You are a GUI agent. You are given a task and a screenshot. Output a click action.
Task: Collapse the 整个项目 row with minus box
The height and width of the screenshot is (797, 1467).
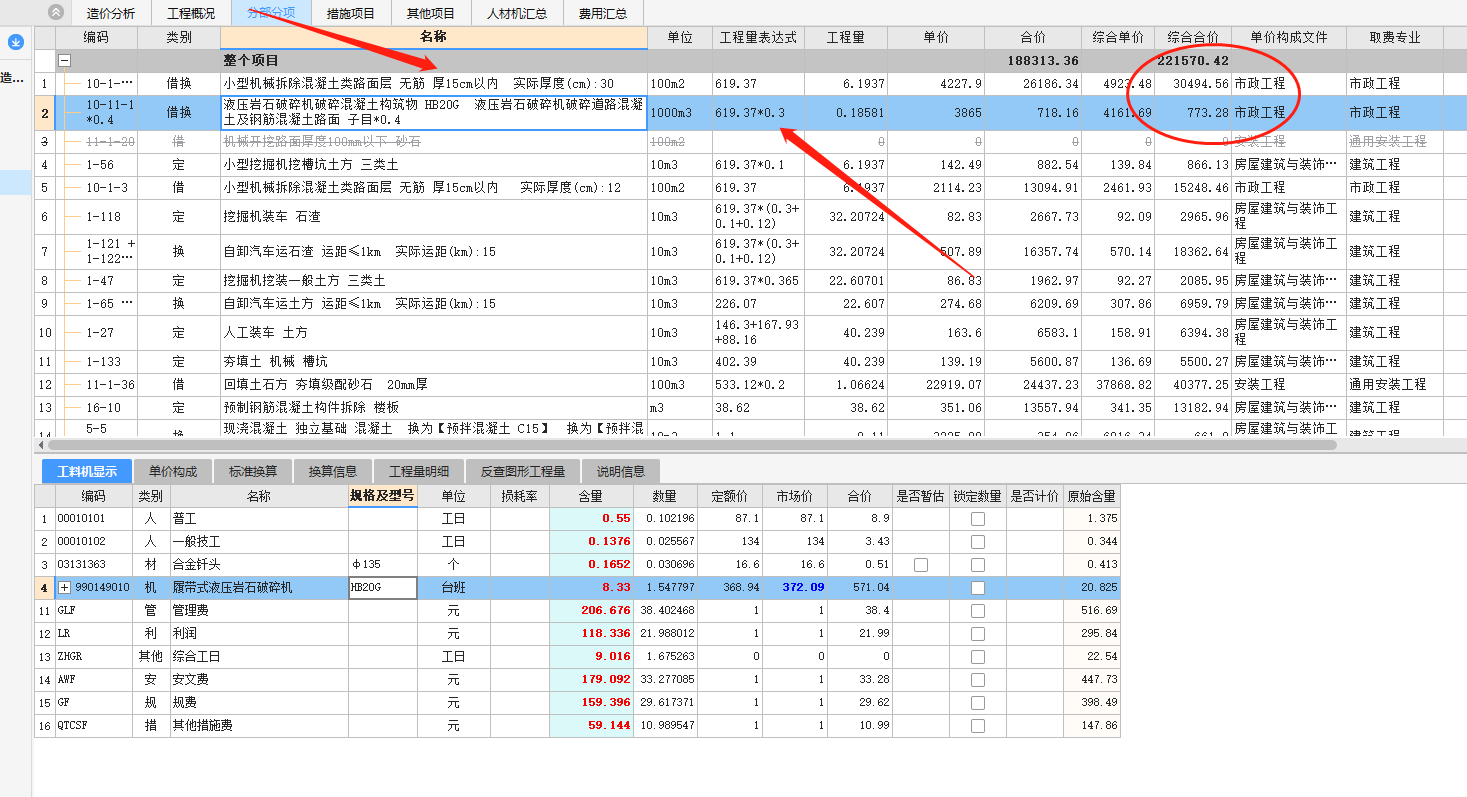tap(65, 61)
